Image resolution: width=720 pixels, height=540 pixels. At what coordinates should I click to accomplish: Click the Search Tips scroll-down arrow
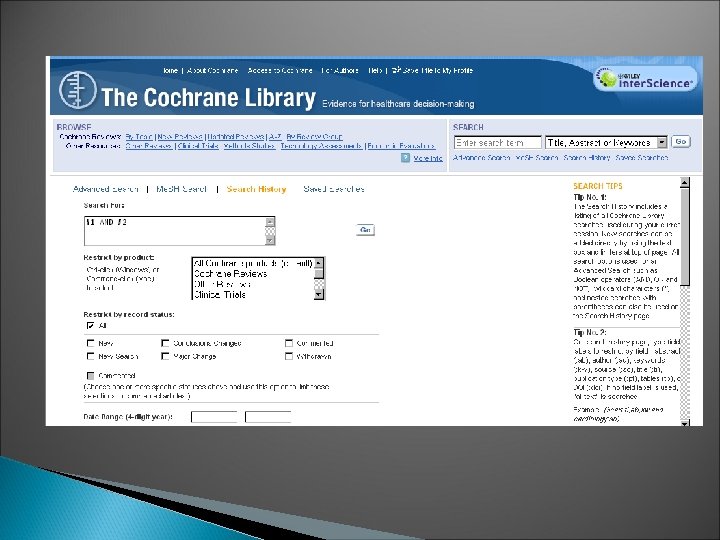point(685,423)
